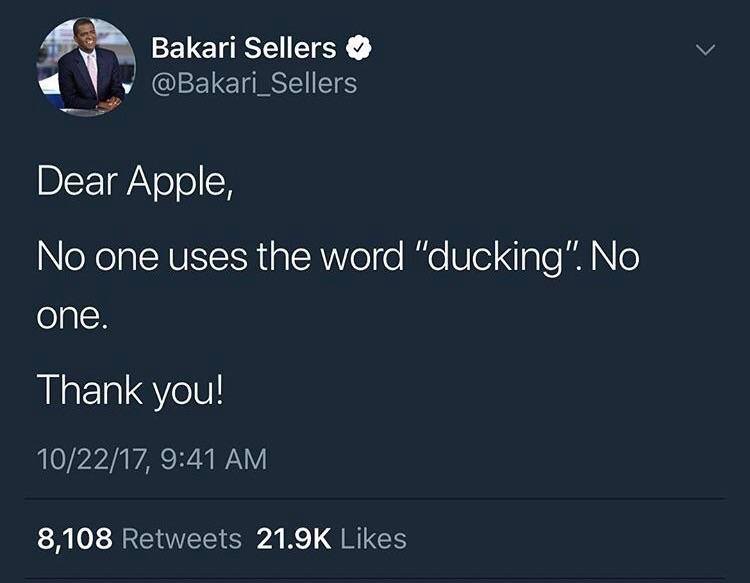Open the 10/22/17 date stamp
Viewport: 750px width, 583px height.
click(92, 459)
